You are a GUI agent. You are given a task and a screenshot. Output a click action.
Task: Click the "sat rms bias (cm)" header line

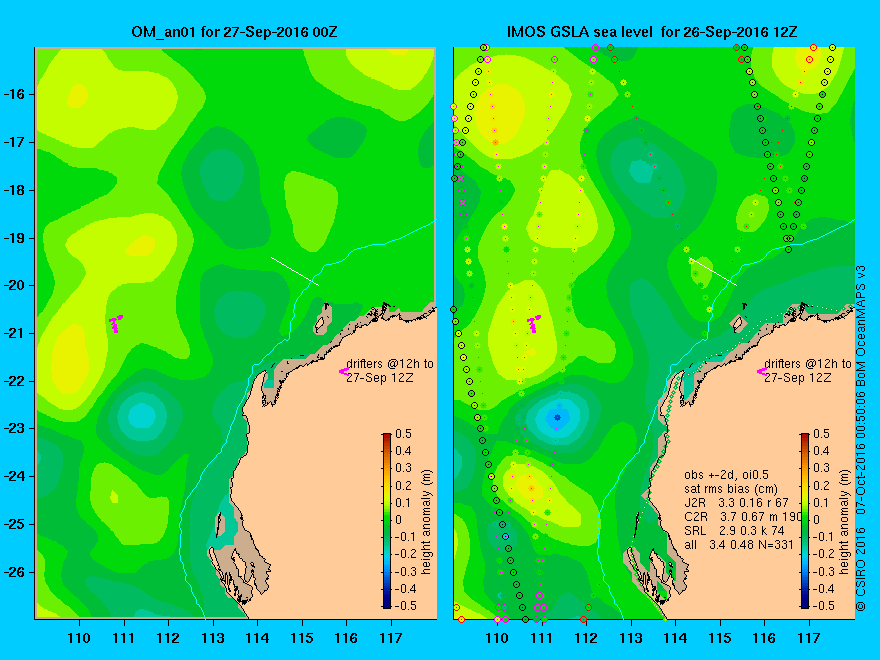(x=731, y=489)
